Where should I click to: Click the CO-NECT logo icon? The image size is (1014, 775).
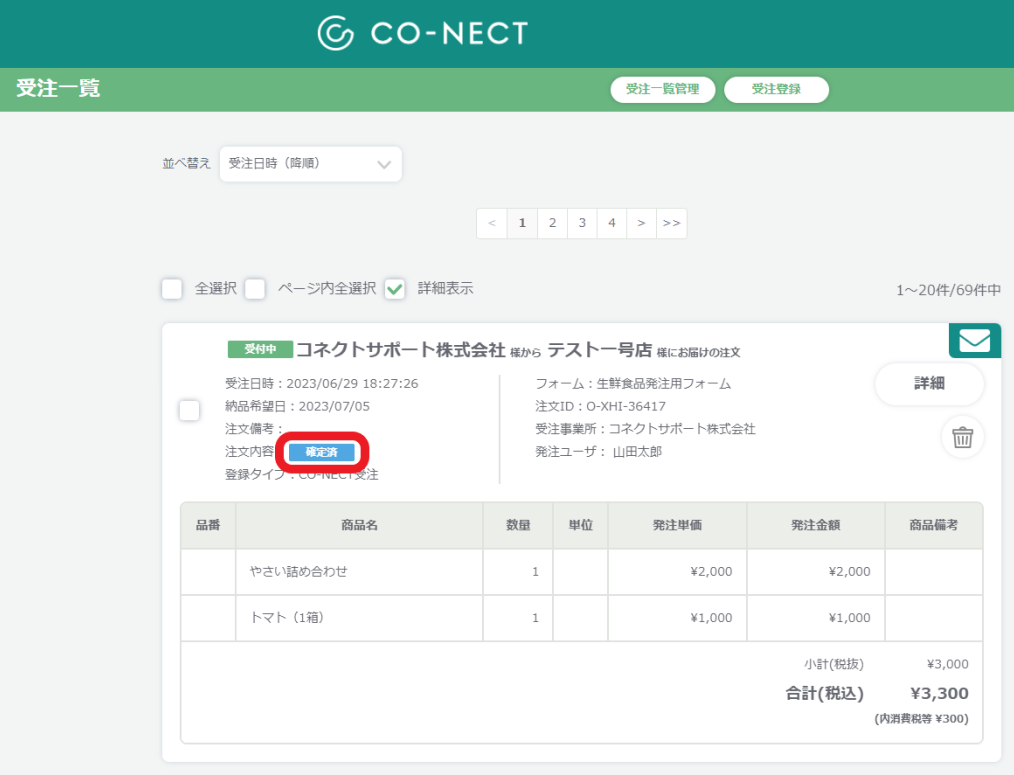[x=336, y=33]
